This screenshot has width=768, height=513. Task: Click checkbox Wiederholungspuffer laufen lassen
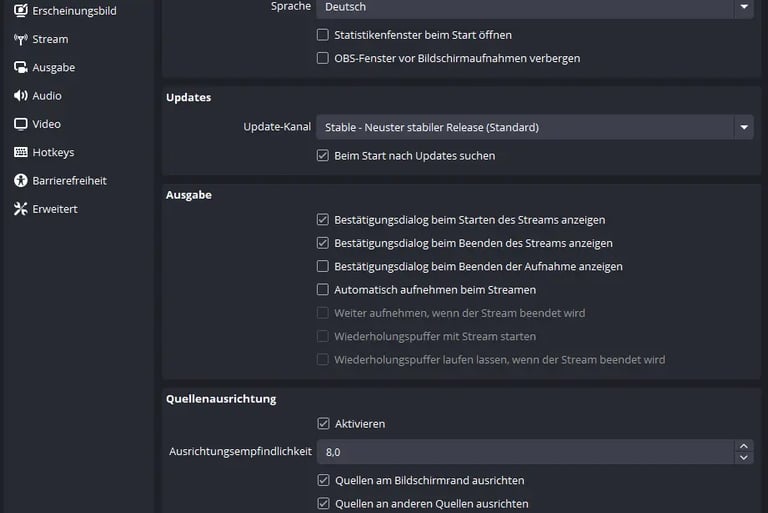[x=322, y=360]
